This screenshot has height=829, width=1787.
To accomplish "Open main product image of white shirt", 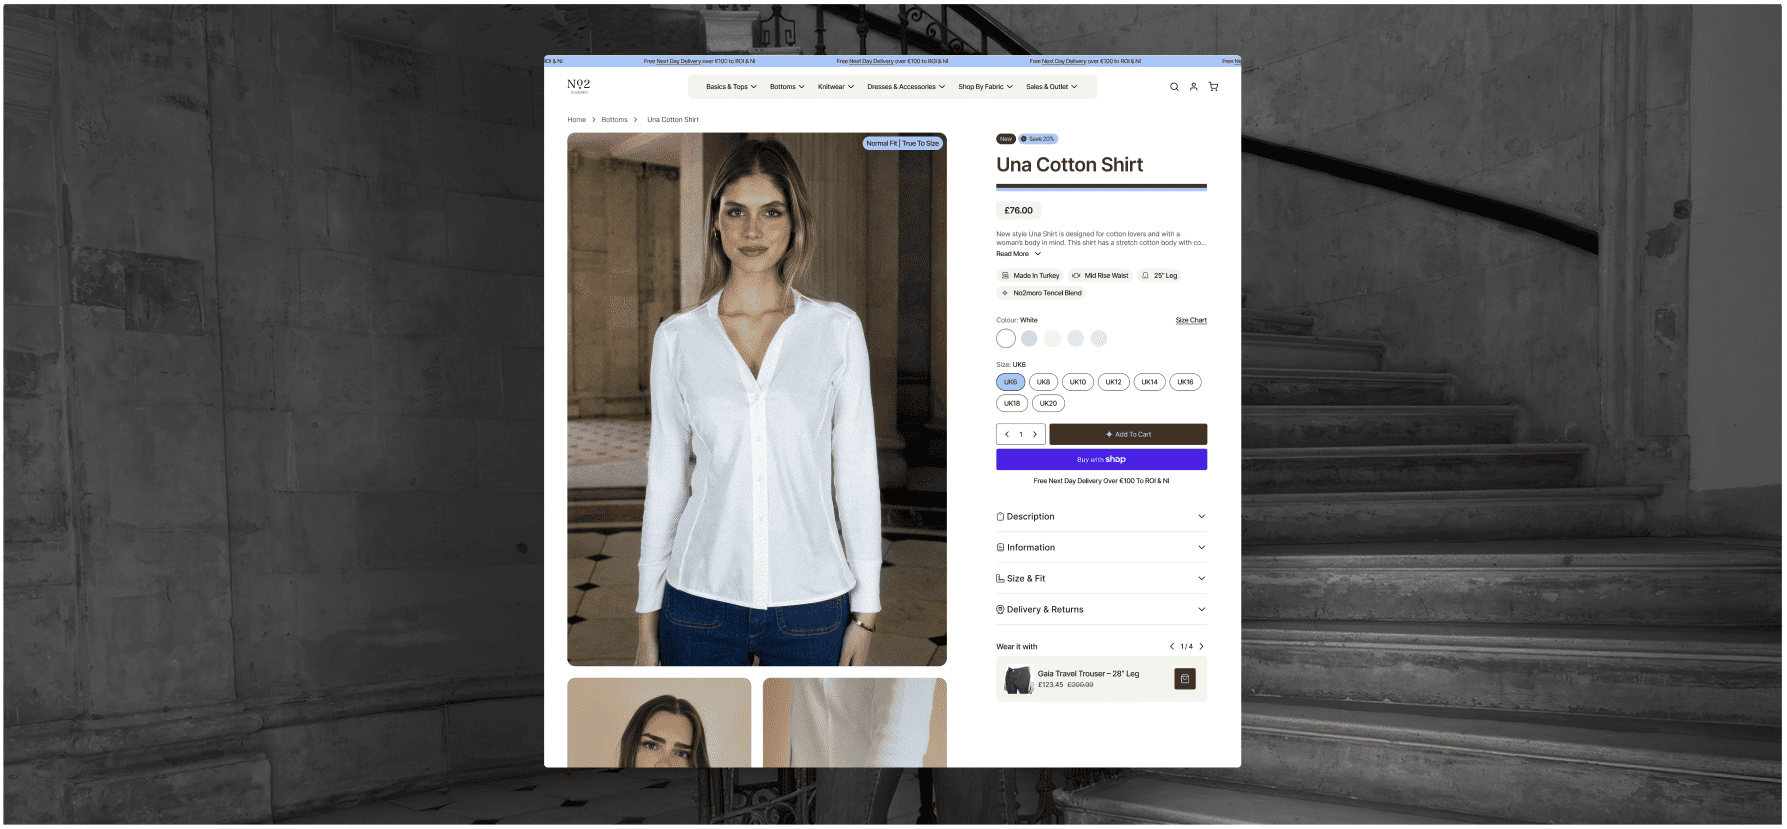I will (x=757, y=400).
